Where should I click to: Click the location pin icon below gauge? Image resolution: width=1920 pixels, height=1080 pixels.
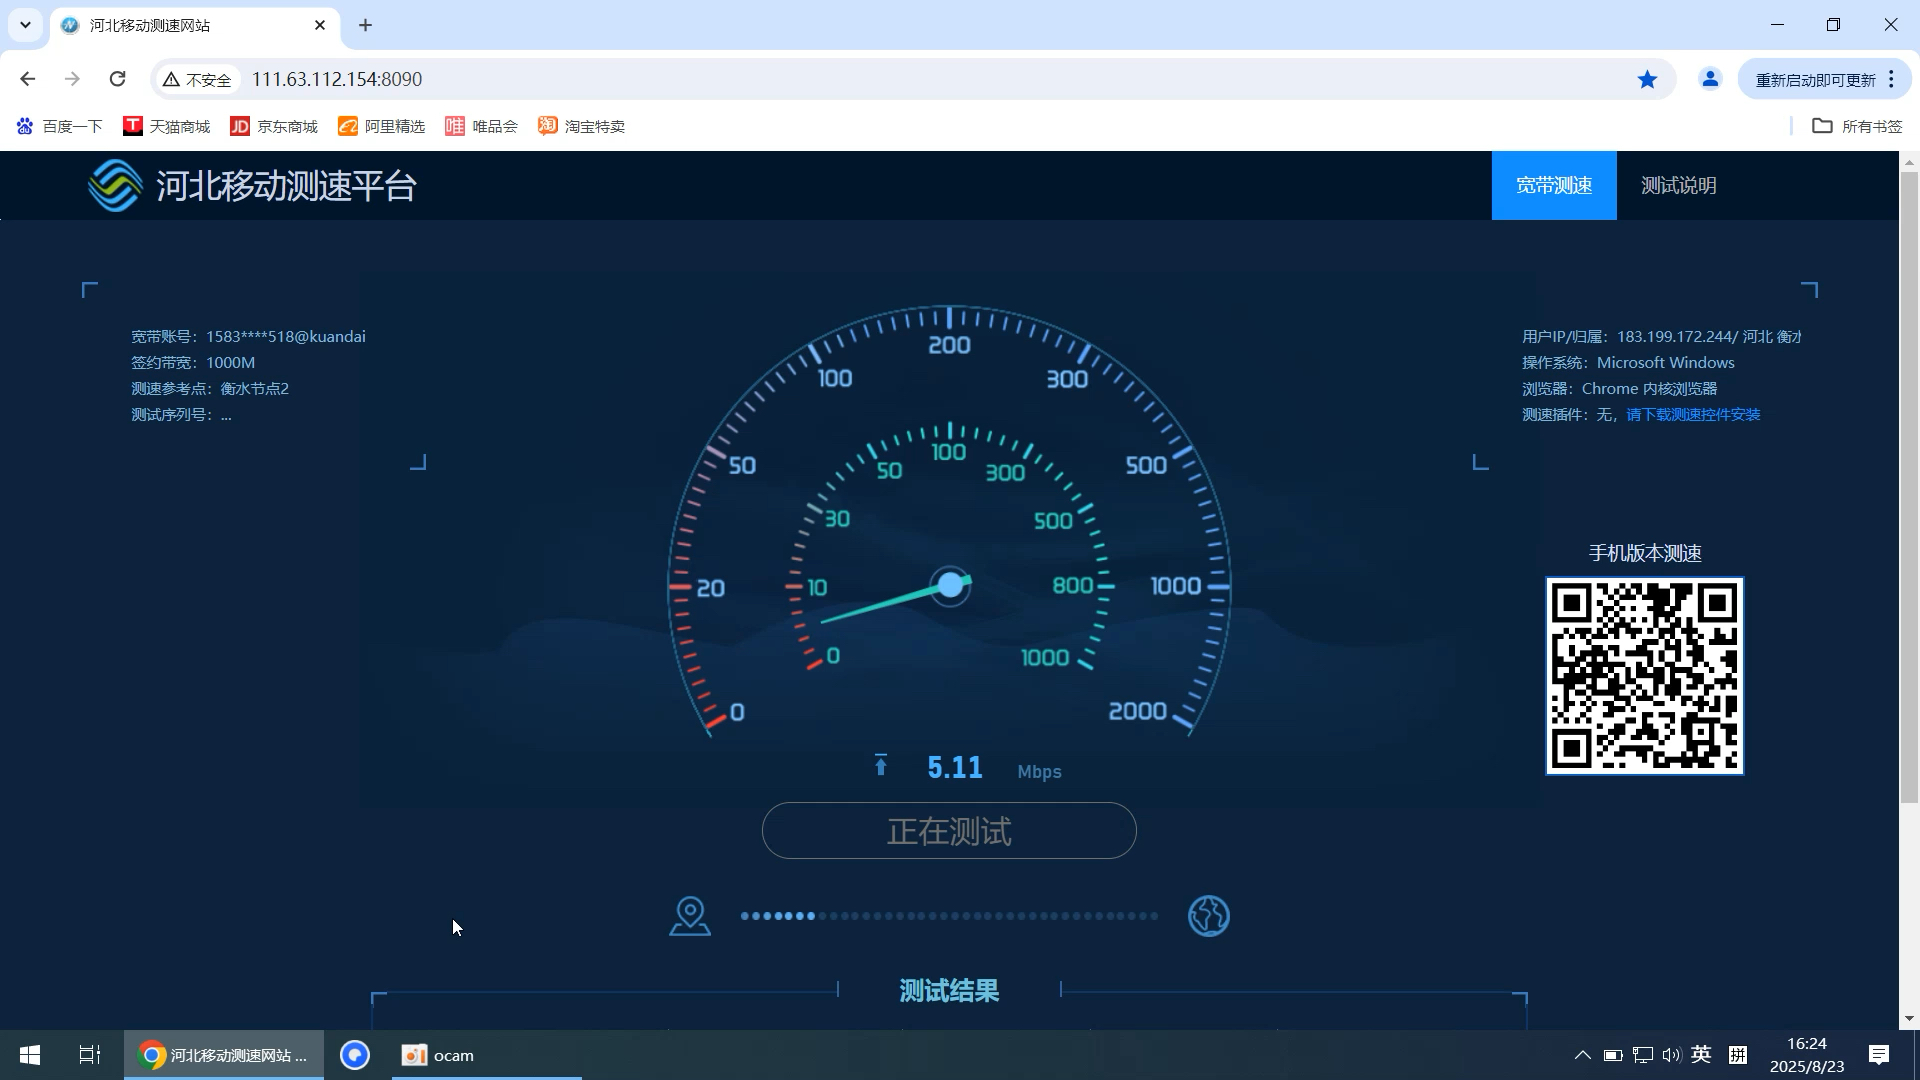(x=690, y=916)
